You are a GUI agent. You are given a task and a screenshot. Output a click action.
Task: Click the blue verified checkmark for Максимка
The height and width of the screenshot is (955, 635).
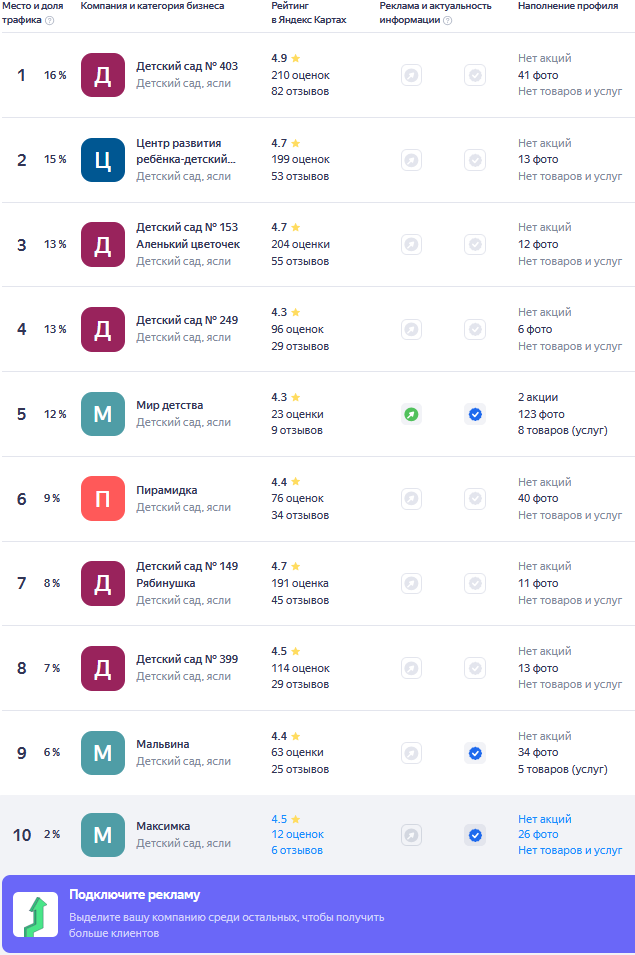475,835
